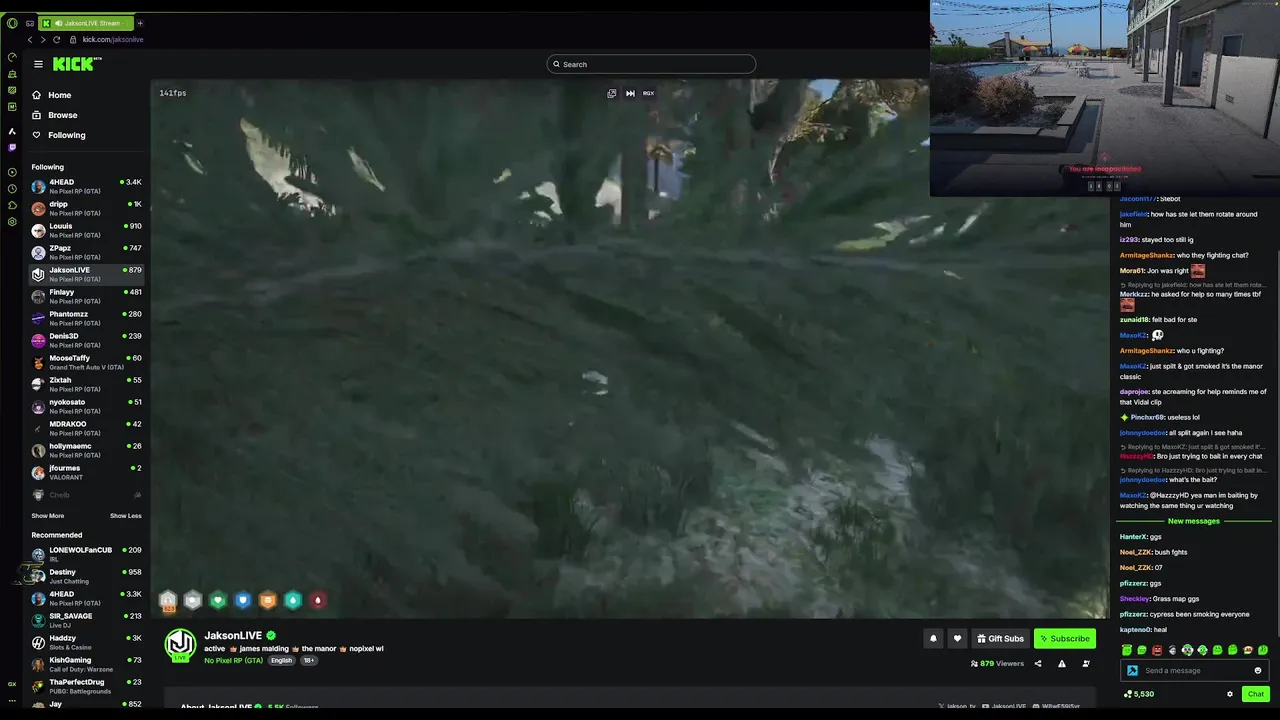Open Phantomzz channel in Following list
The width and height of the screenshot is (1280, 720).
coord(86,319)
